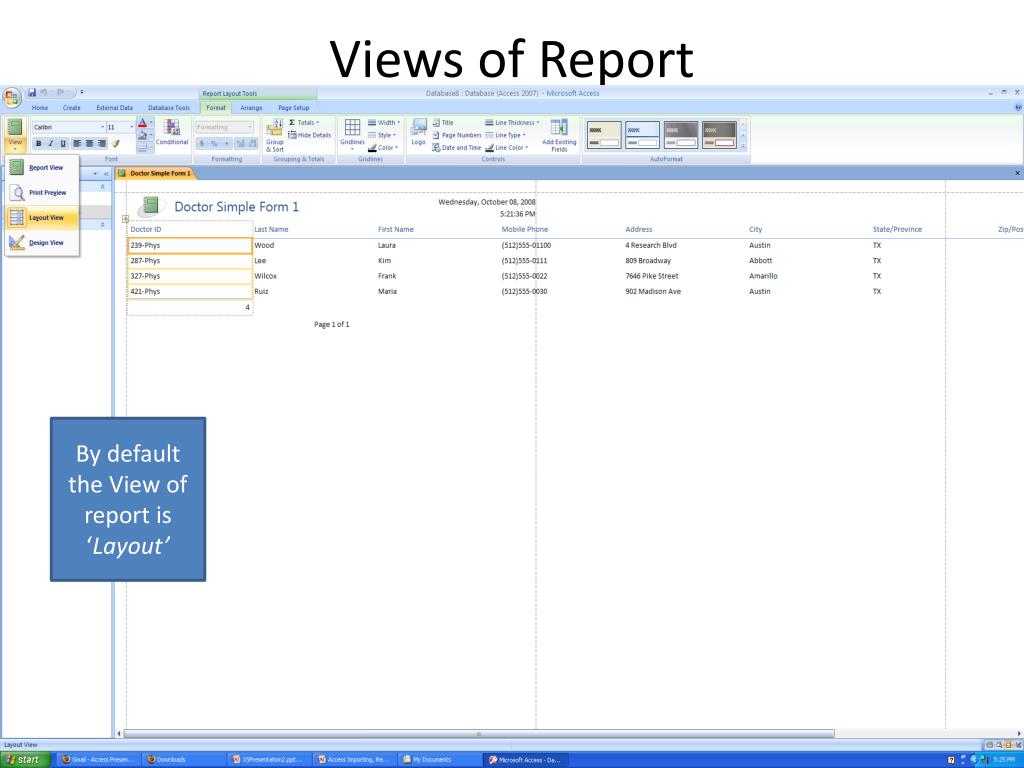Open Group & Sort
The height and width of the screenshot is (768, 1024).
(x=275, y=136)
